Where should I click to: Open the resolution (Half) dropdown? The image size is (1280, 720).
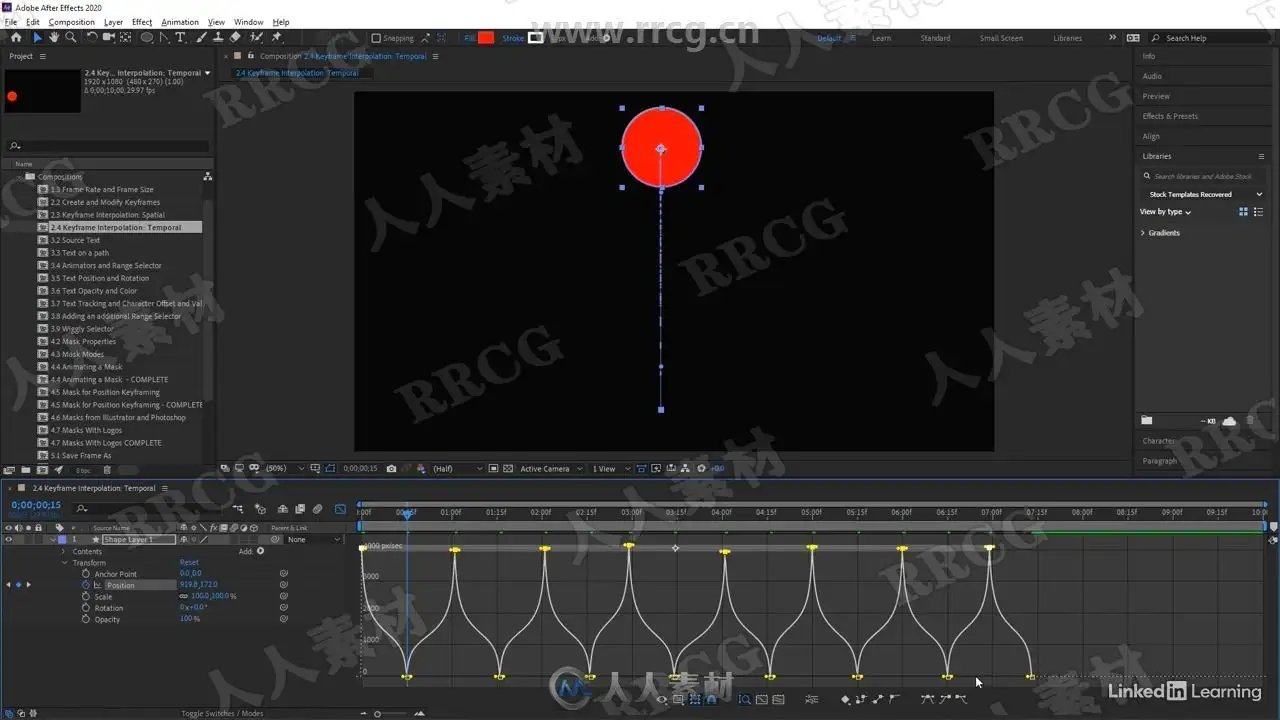point(457,468)
